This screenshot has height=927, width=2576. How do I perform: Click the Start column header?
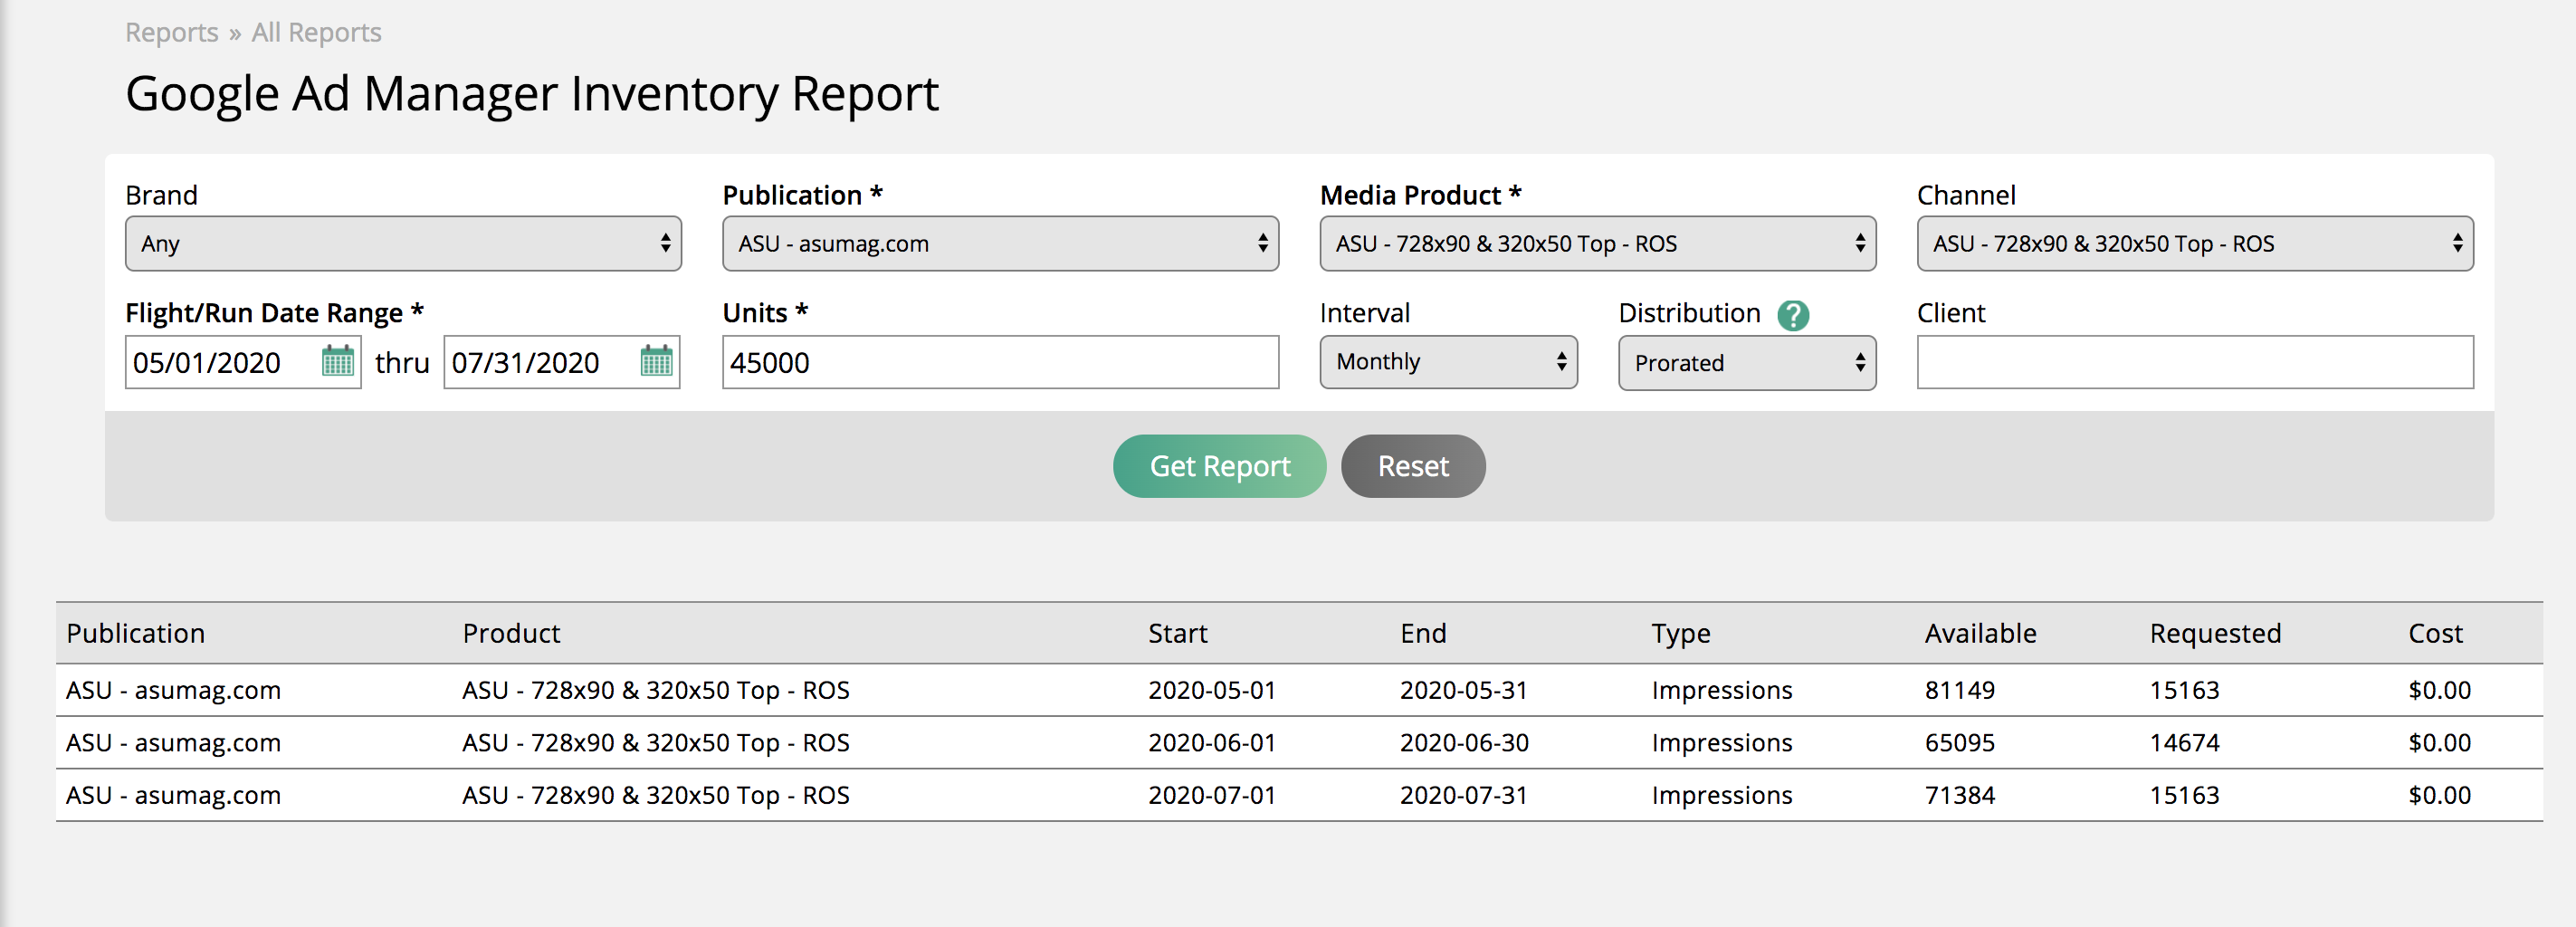click(x=1177, y=633)
